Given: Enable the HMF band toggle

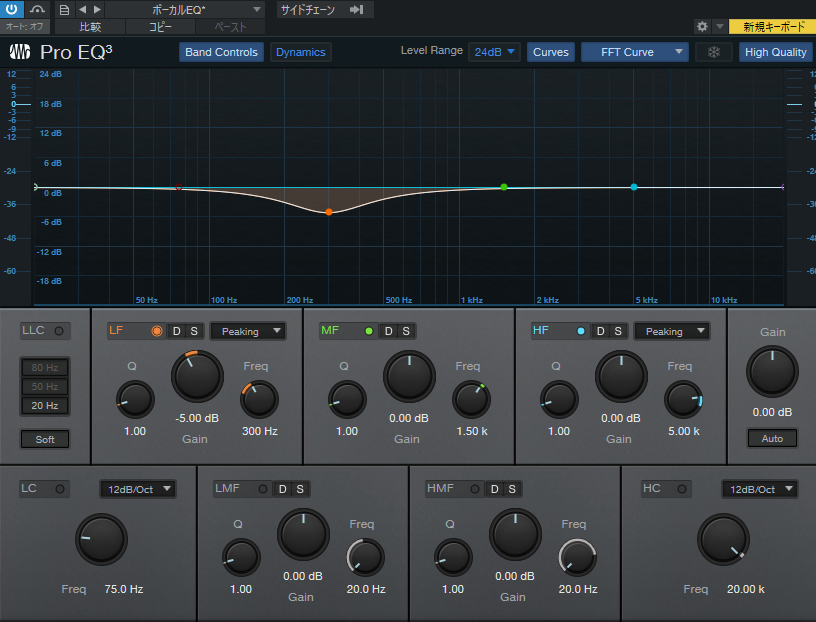Looking at the screenshot, I should 475,489.
